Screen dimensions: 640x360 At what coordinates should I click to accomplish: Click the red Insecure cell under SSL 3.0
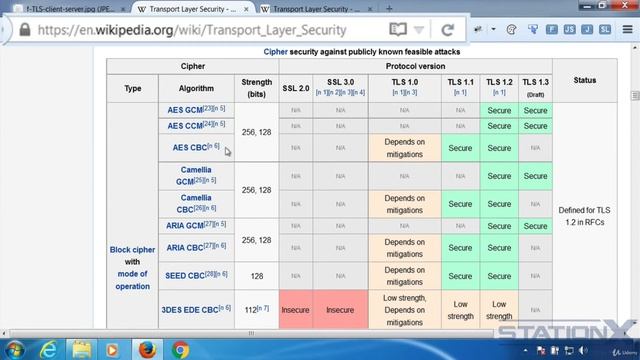pyautogui.click(x=340, y=310)
